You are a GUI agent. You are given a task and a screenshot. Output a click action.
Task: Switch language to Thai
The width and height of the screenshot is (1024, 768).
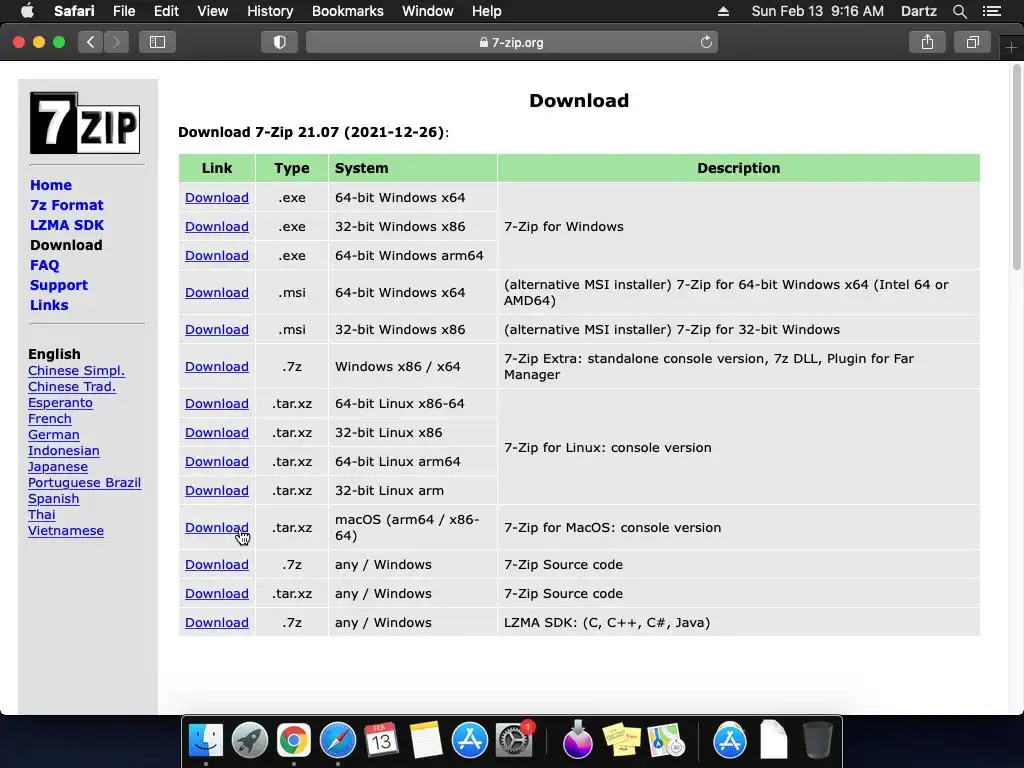(x=41, y=515)
